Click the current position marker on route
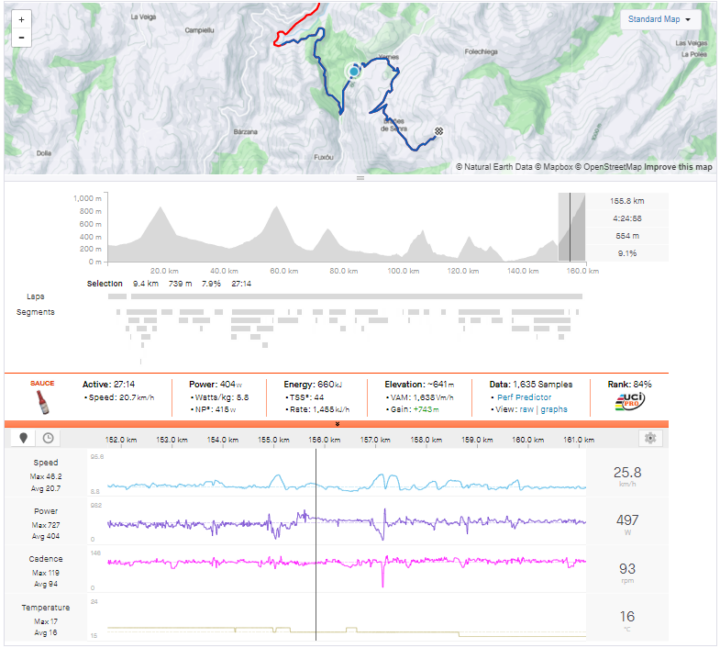Viewport: 720px width, 648px height. pos(353,72)
